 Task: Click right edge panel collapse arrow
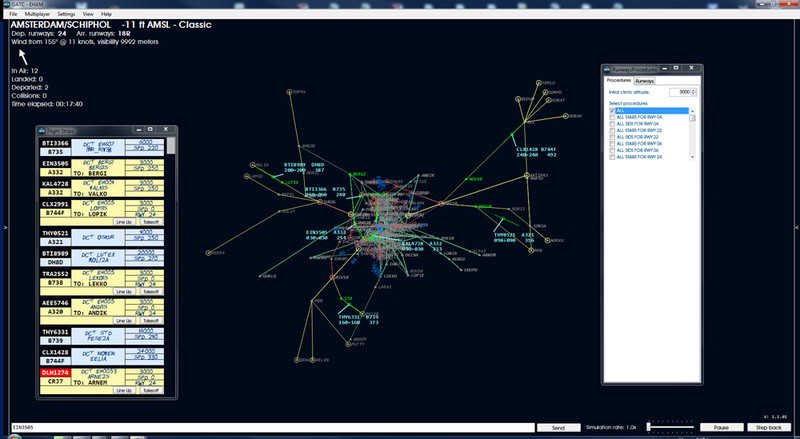(x=796, y=227)
